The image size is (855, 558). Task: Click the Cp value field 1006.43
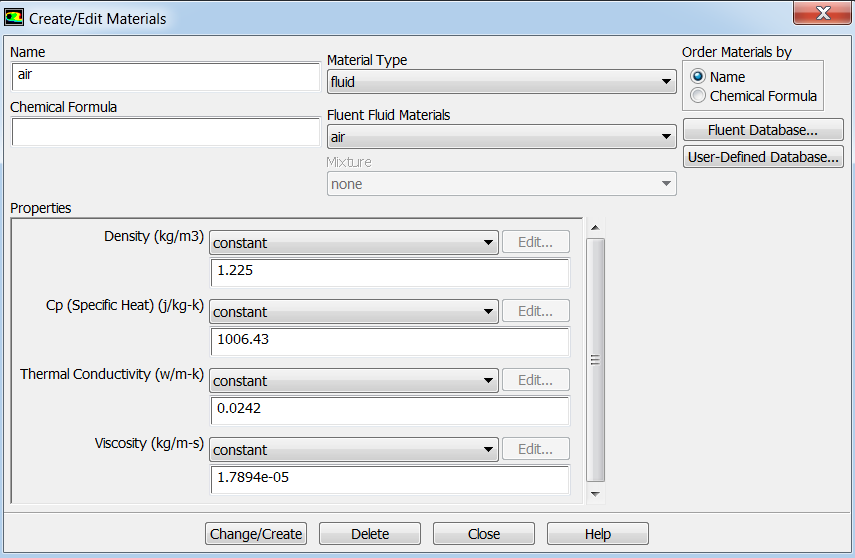(390, 341)
